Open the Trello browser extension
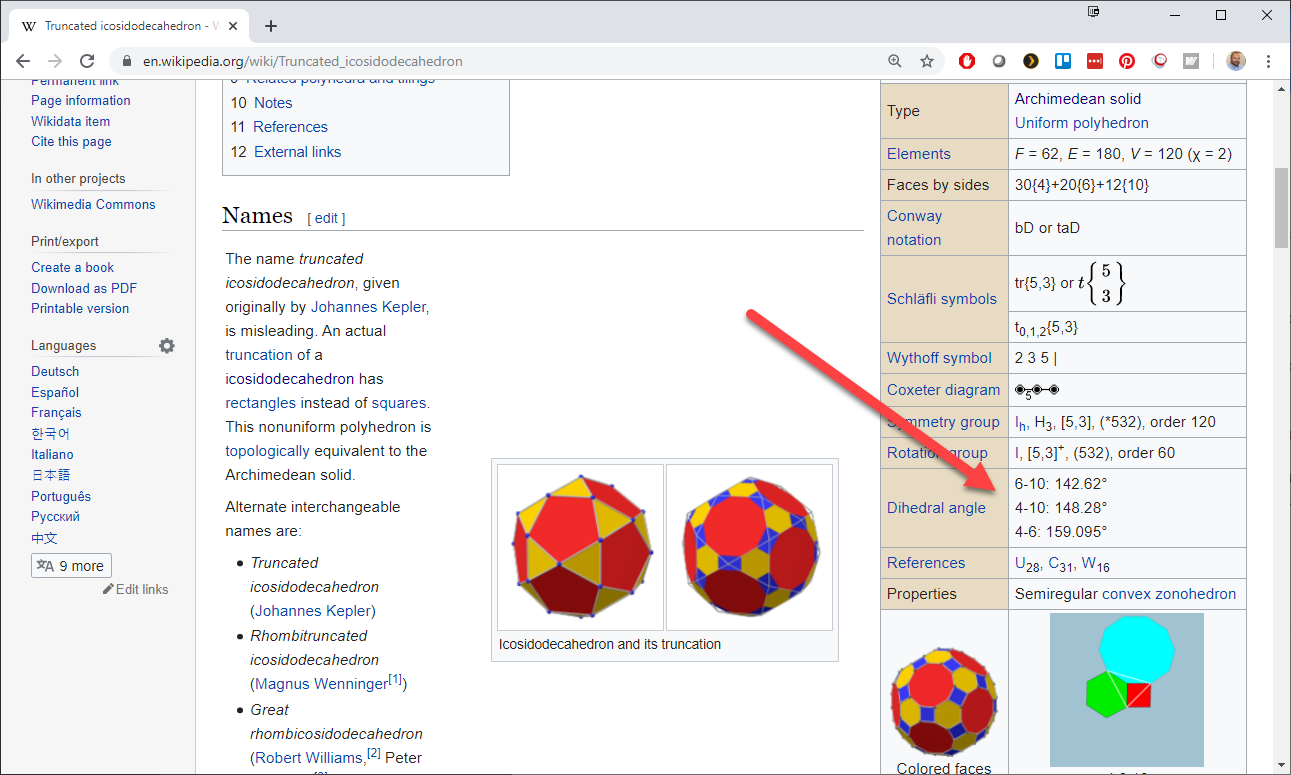 tap(1063, 61)
